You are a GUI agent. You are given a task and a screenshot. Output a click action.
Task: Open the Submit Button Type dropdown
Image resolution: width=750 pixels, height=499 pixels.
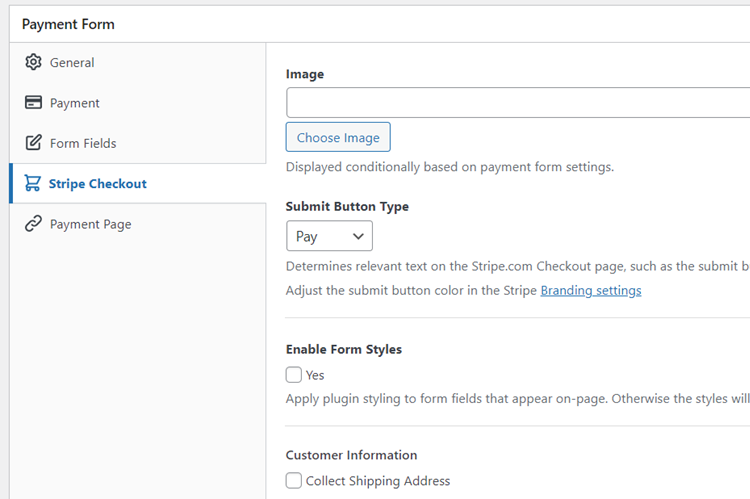[330, 236]
